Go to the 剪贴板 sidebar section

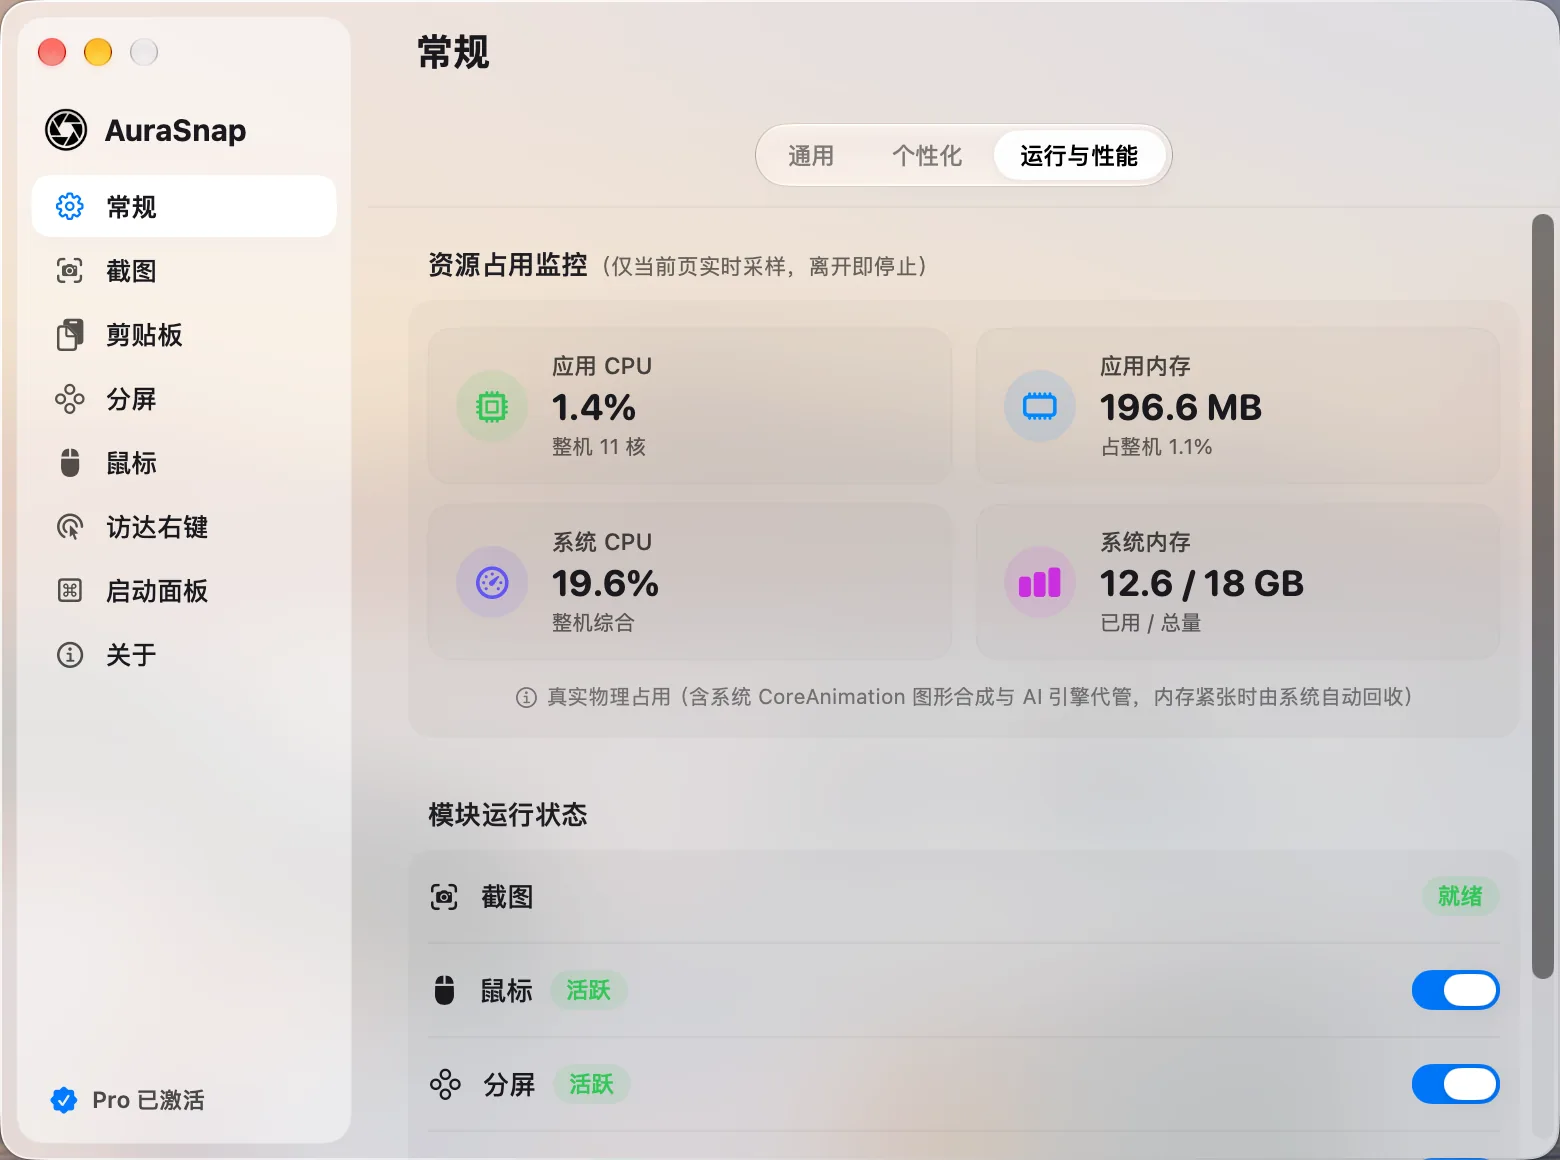coord(184,334)
